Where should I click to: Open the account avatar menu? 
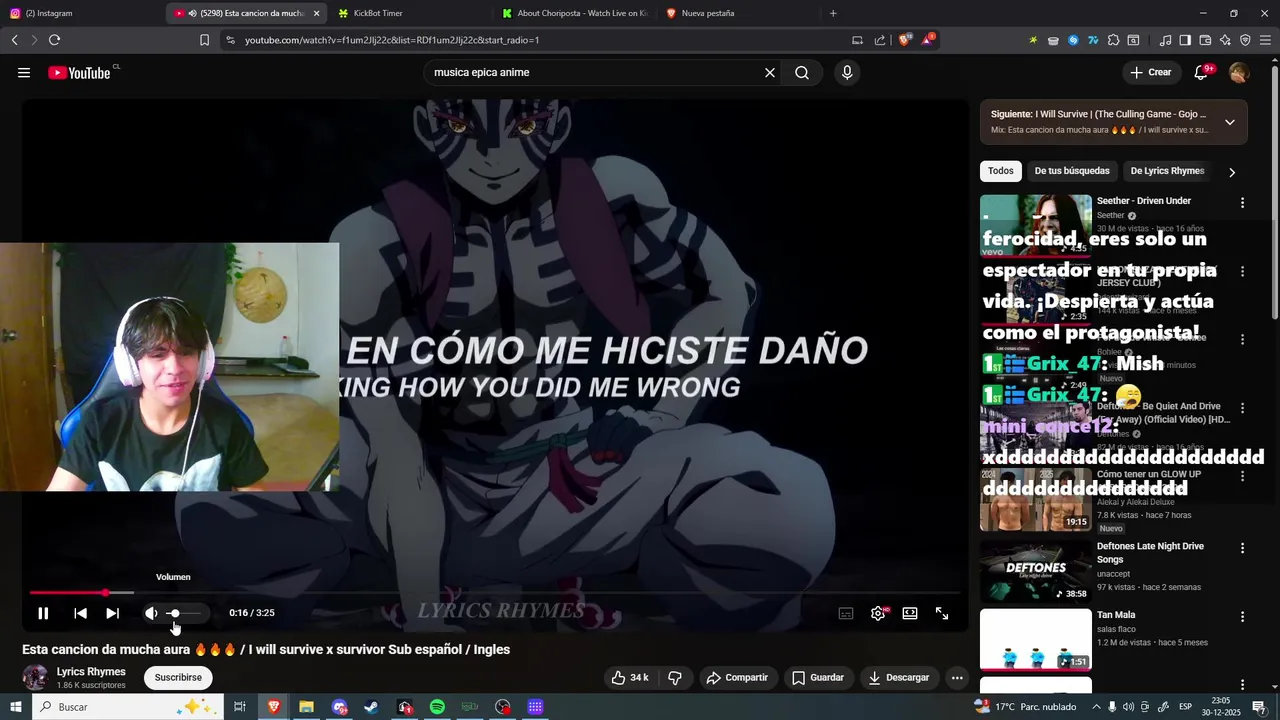[1239, 73]
